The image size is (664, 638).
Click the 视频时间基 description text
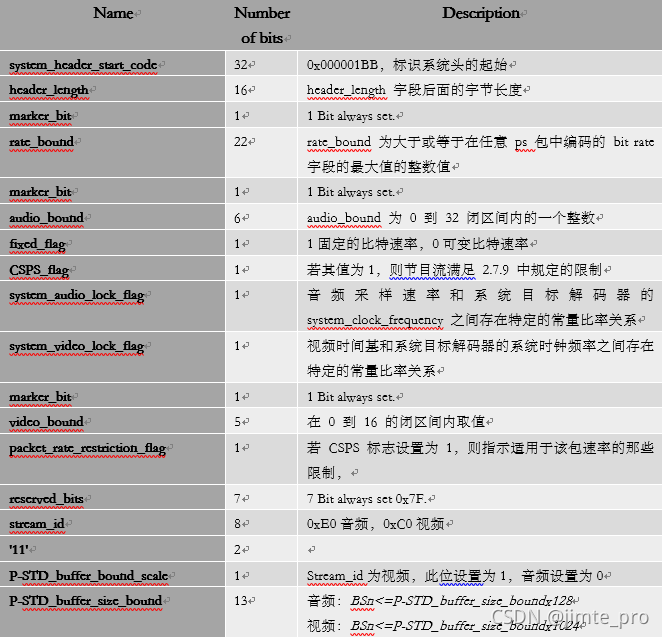click(480, 358)
